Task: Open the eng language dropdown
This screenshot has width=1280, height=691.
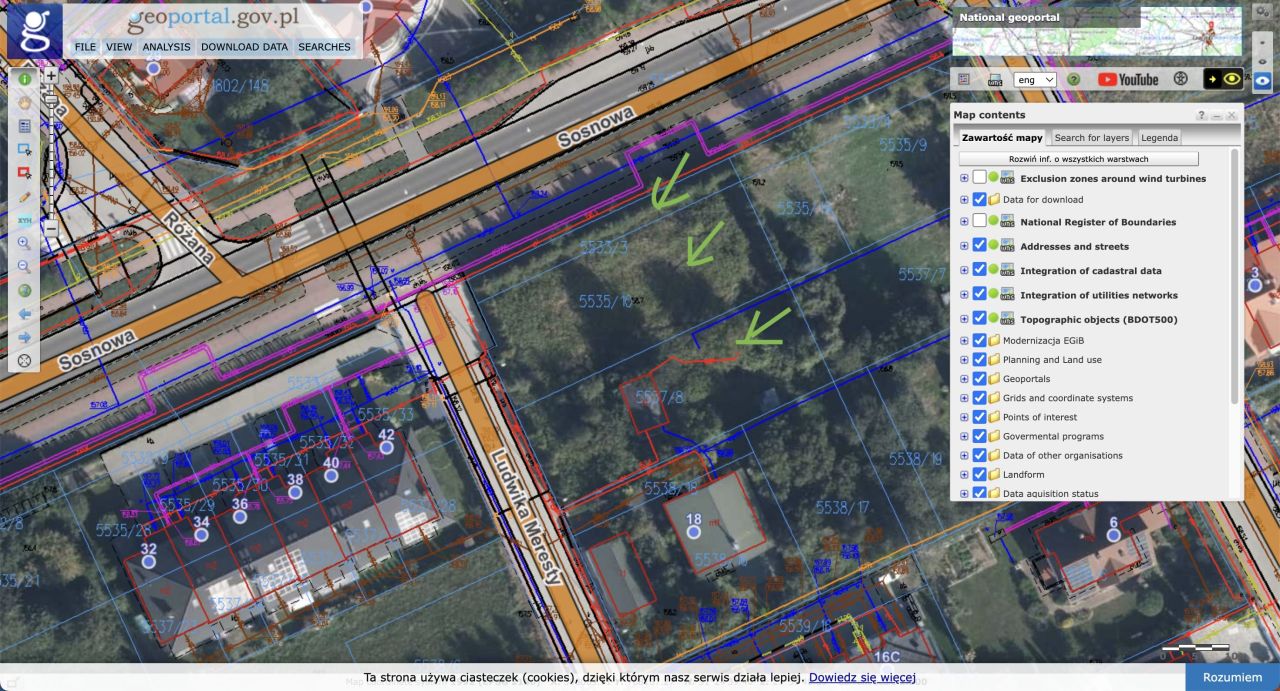Action: click(x=1035, y=79)
